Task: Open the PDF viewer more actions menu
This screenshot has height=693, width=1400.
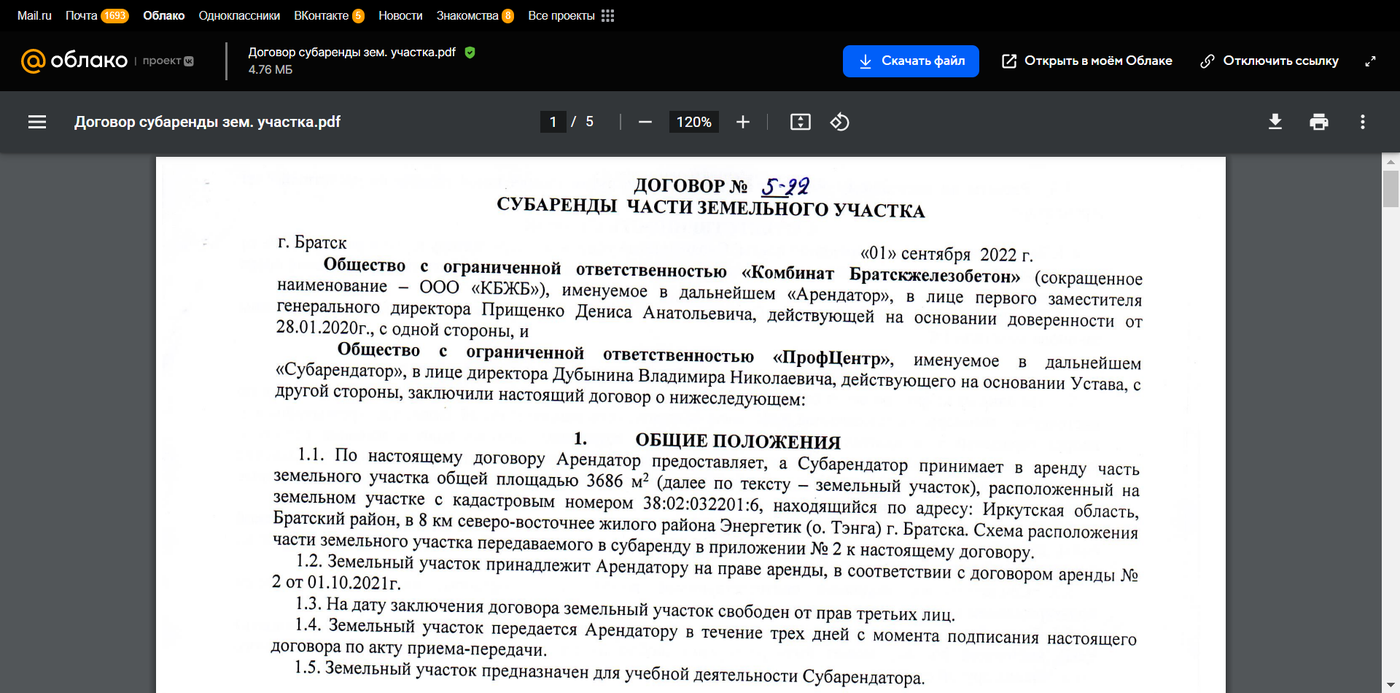Action: tap(1362, 122)
